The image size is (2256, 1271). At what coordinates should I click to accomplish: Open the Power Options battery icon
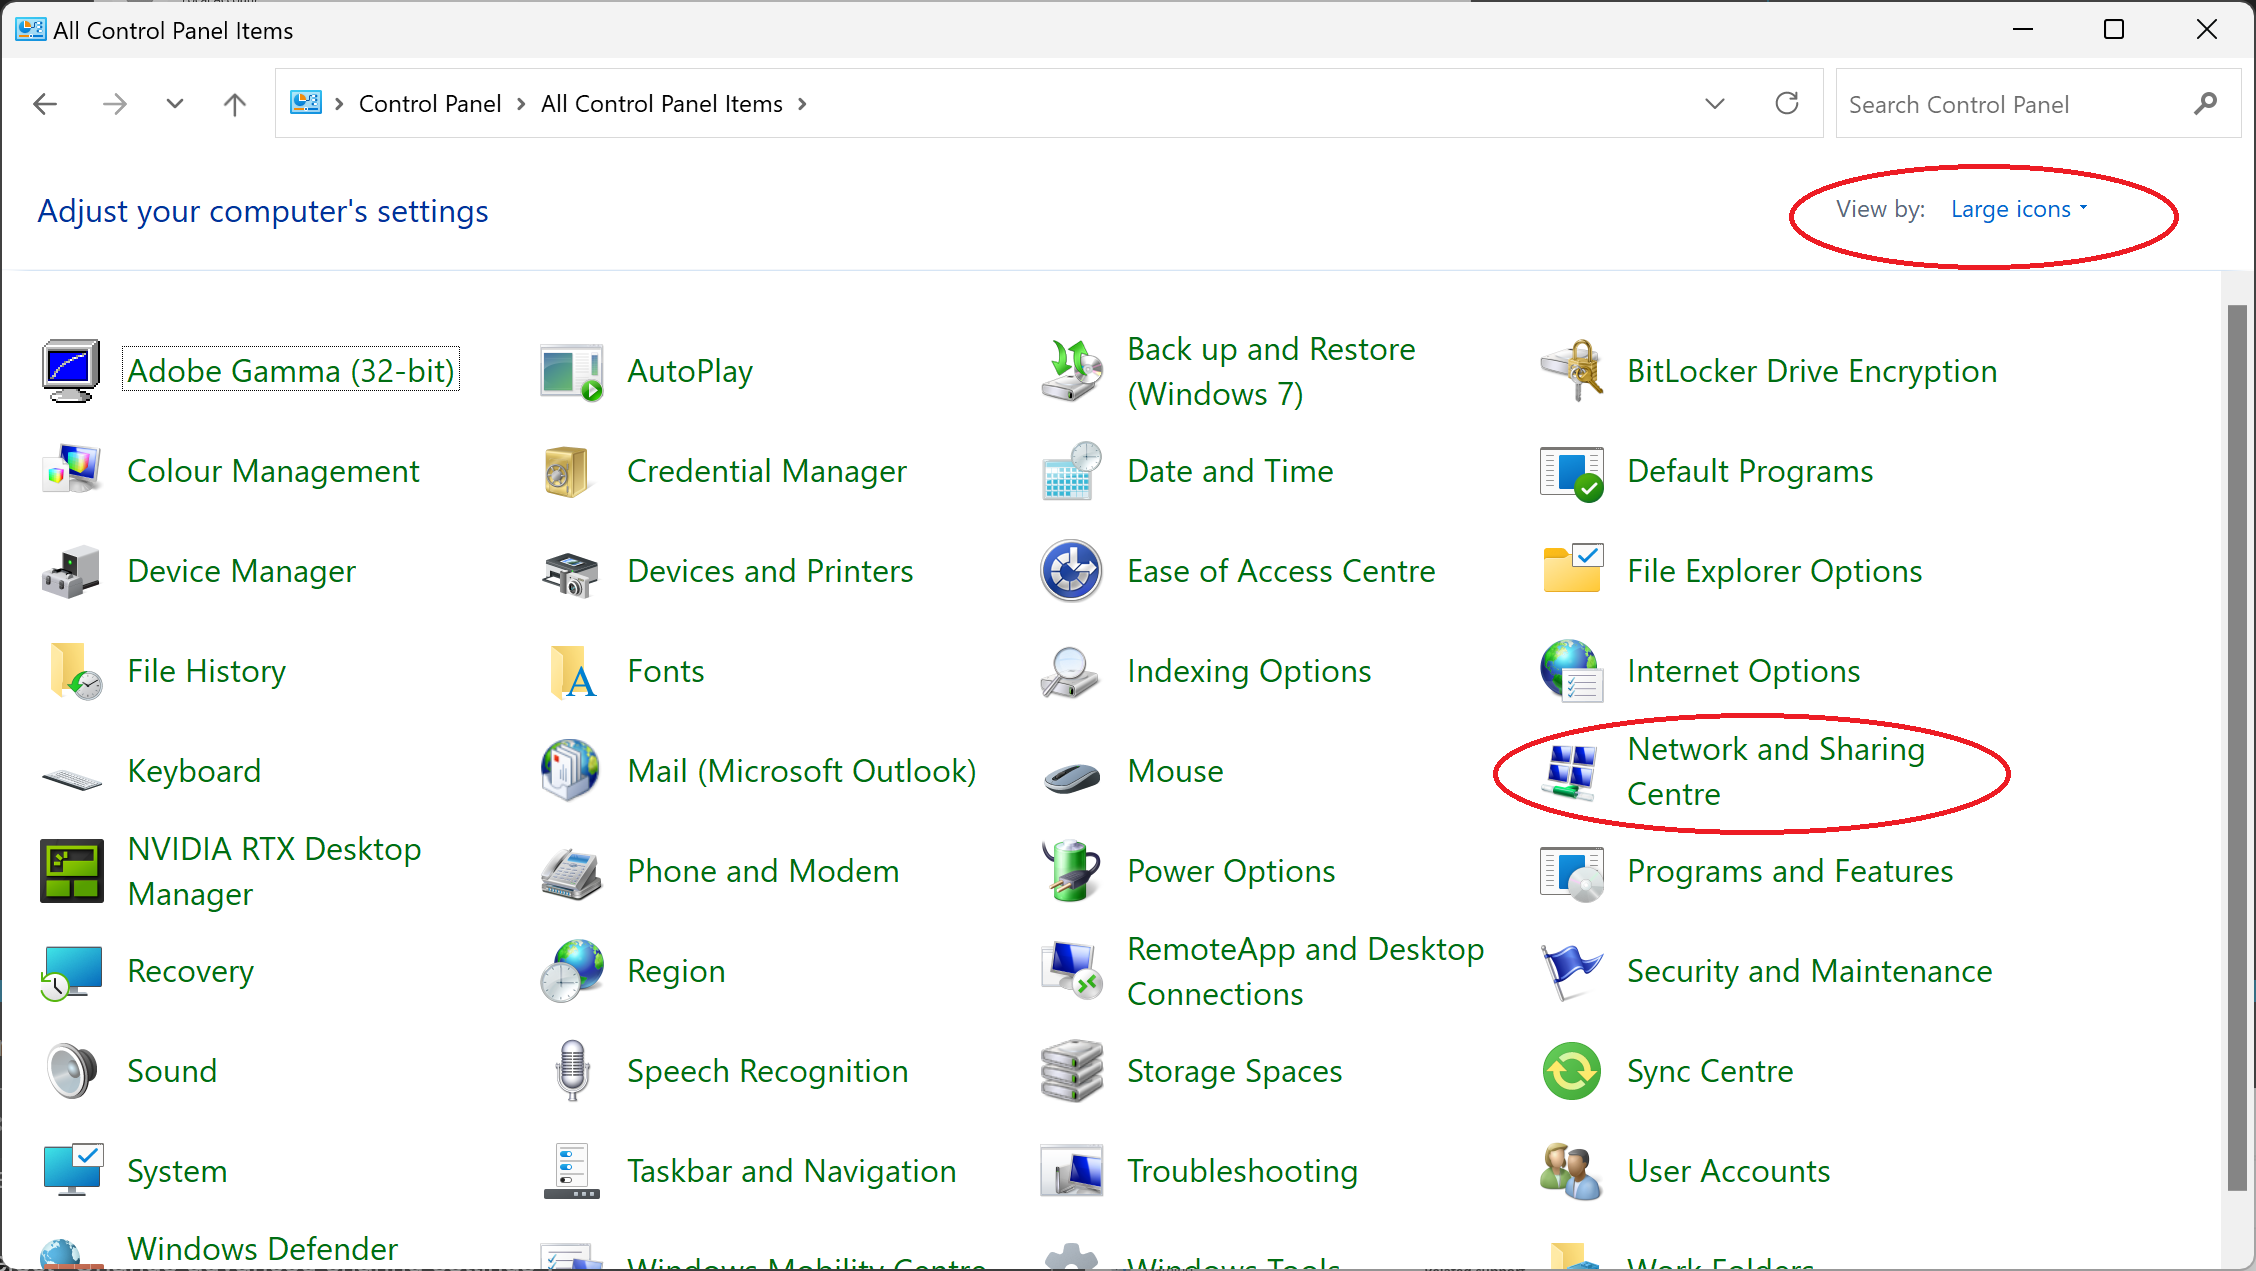tap(1070, 871)
